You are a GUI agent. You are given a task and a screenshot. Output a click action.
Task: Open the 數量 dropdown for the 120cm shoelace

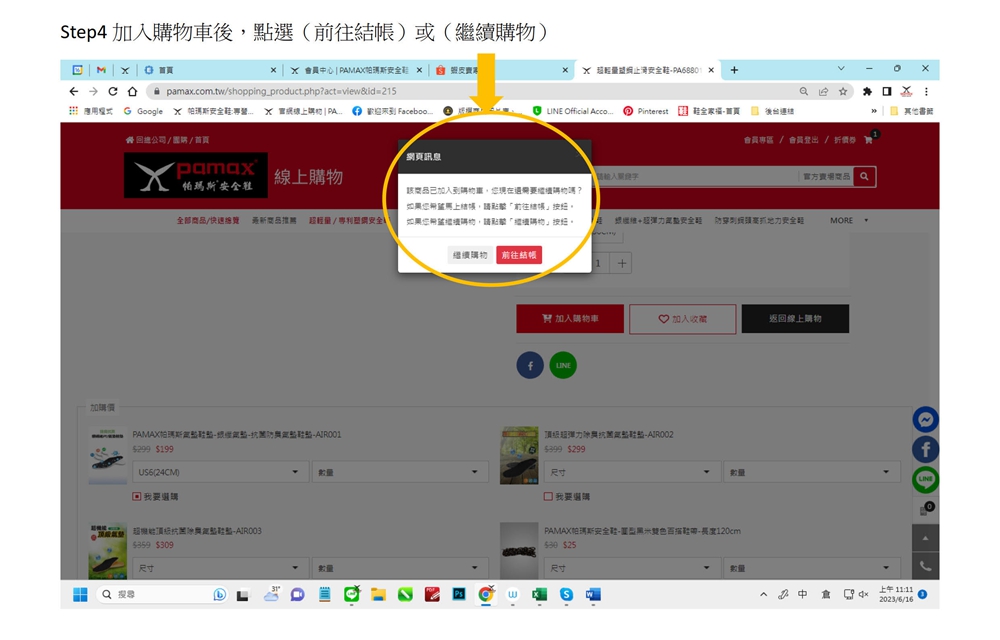[812, 568]
